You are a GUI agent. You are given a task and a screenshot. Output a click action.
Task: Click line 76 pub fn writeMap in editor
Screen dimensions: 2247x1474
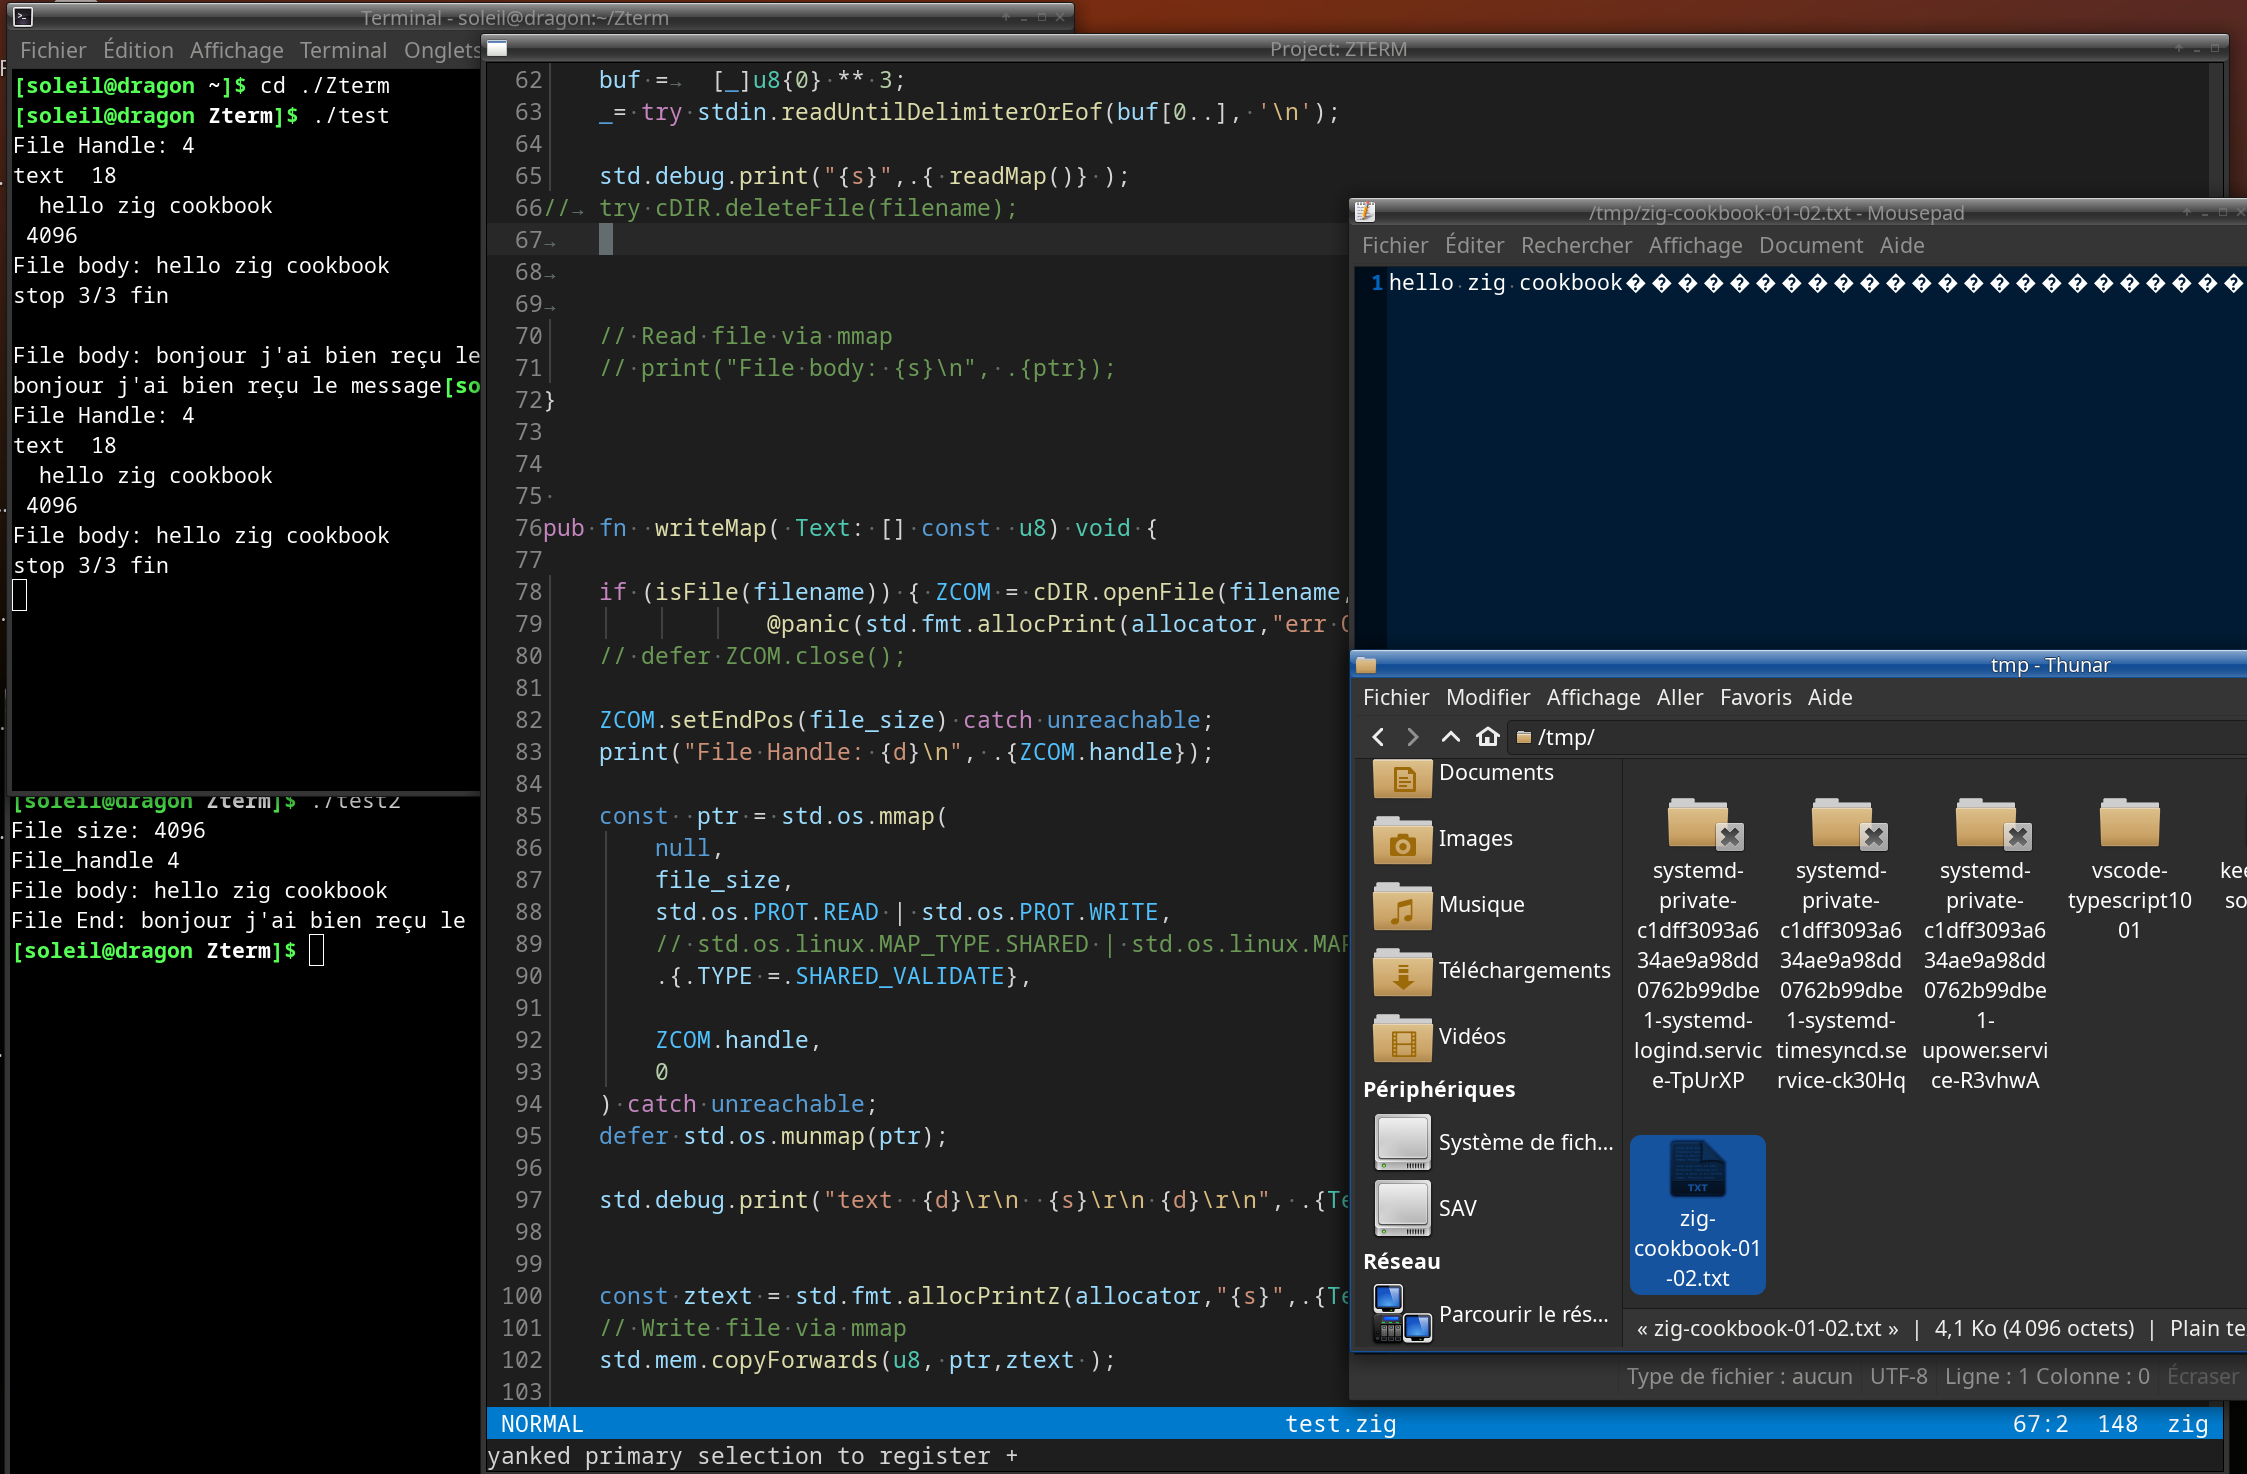pyautogui.click(x=850, y=528)
